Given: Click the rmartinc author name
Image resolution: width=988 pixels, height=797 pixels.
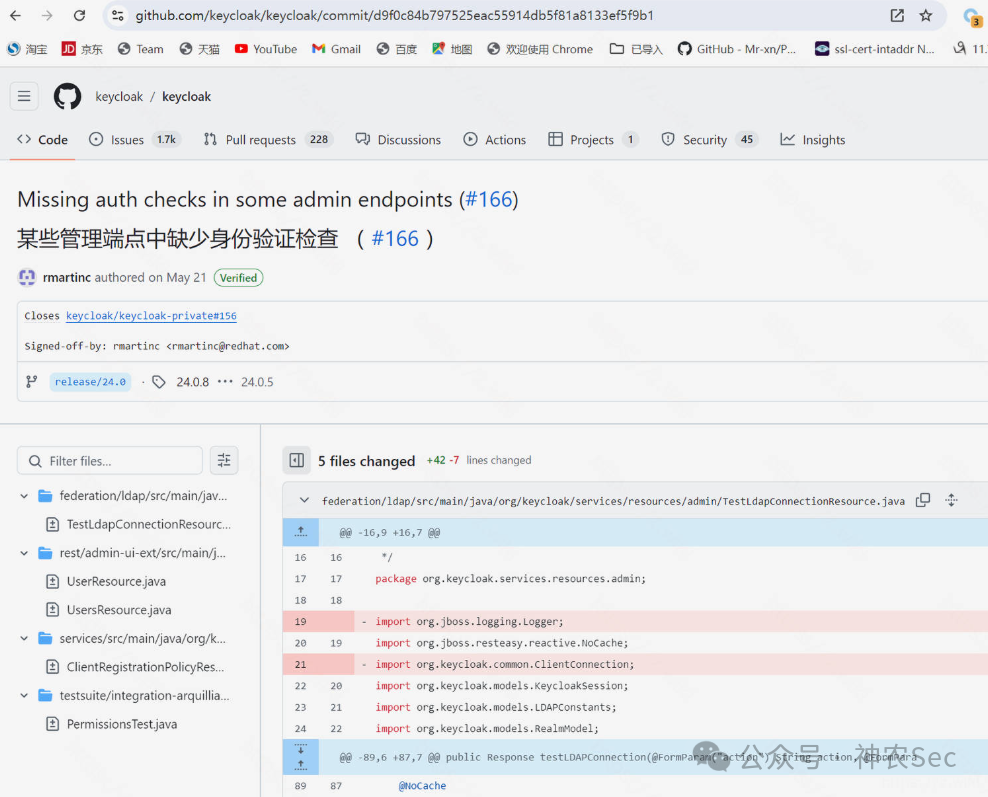Looking at the screenshot, I should pyautogui.click(x=67, y=277).
